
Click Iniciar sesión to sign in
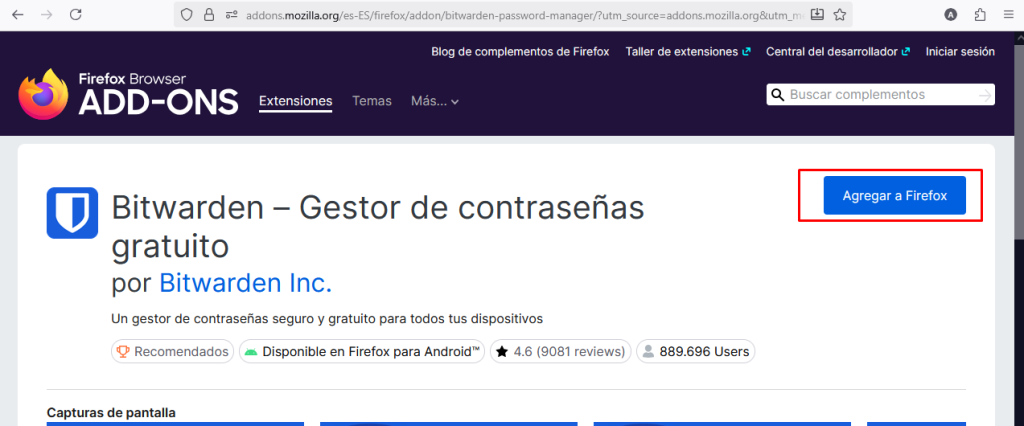(x=960, y=51)
